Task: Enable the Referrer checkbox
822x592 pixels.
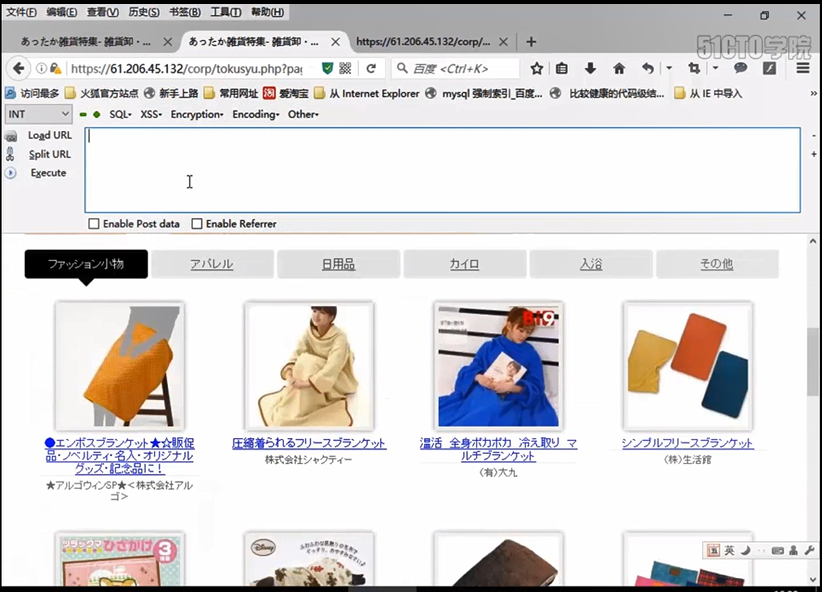Action: [x=197, y=223]
